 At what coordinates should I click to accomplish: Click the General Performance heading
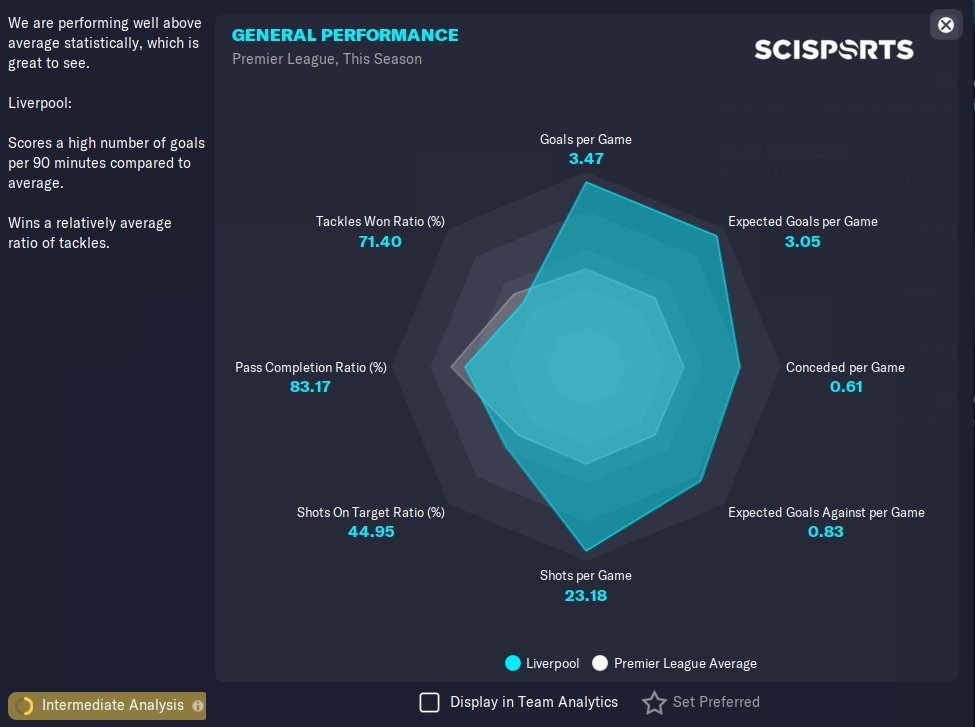[x=345, y=35]
